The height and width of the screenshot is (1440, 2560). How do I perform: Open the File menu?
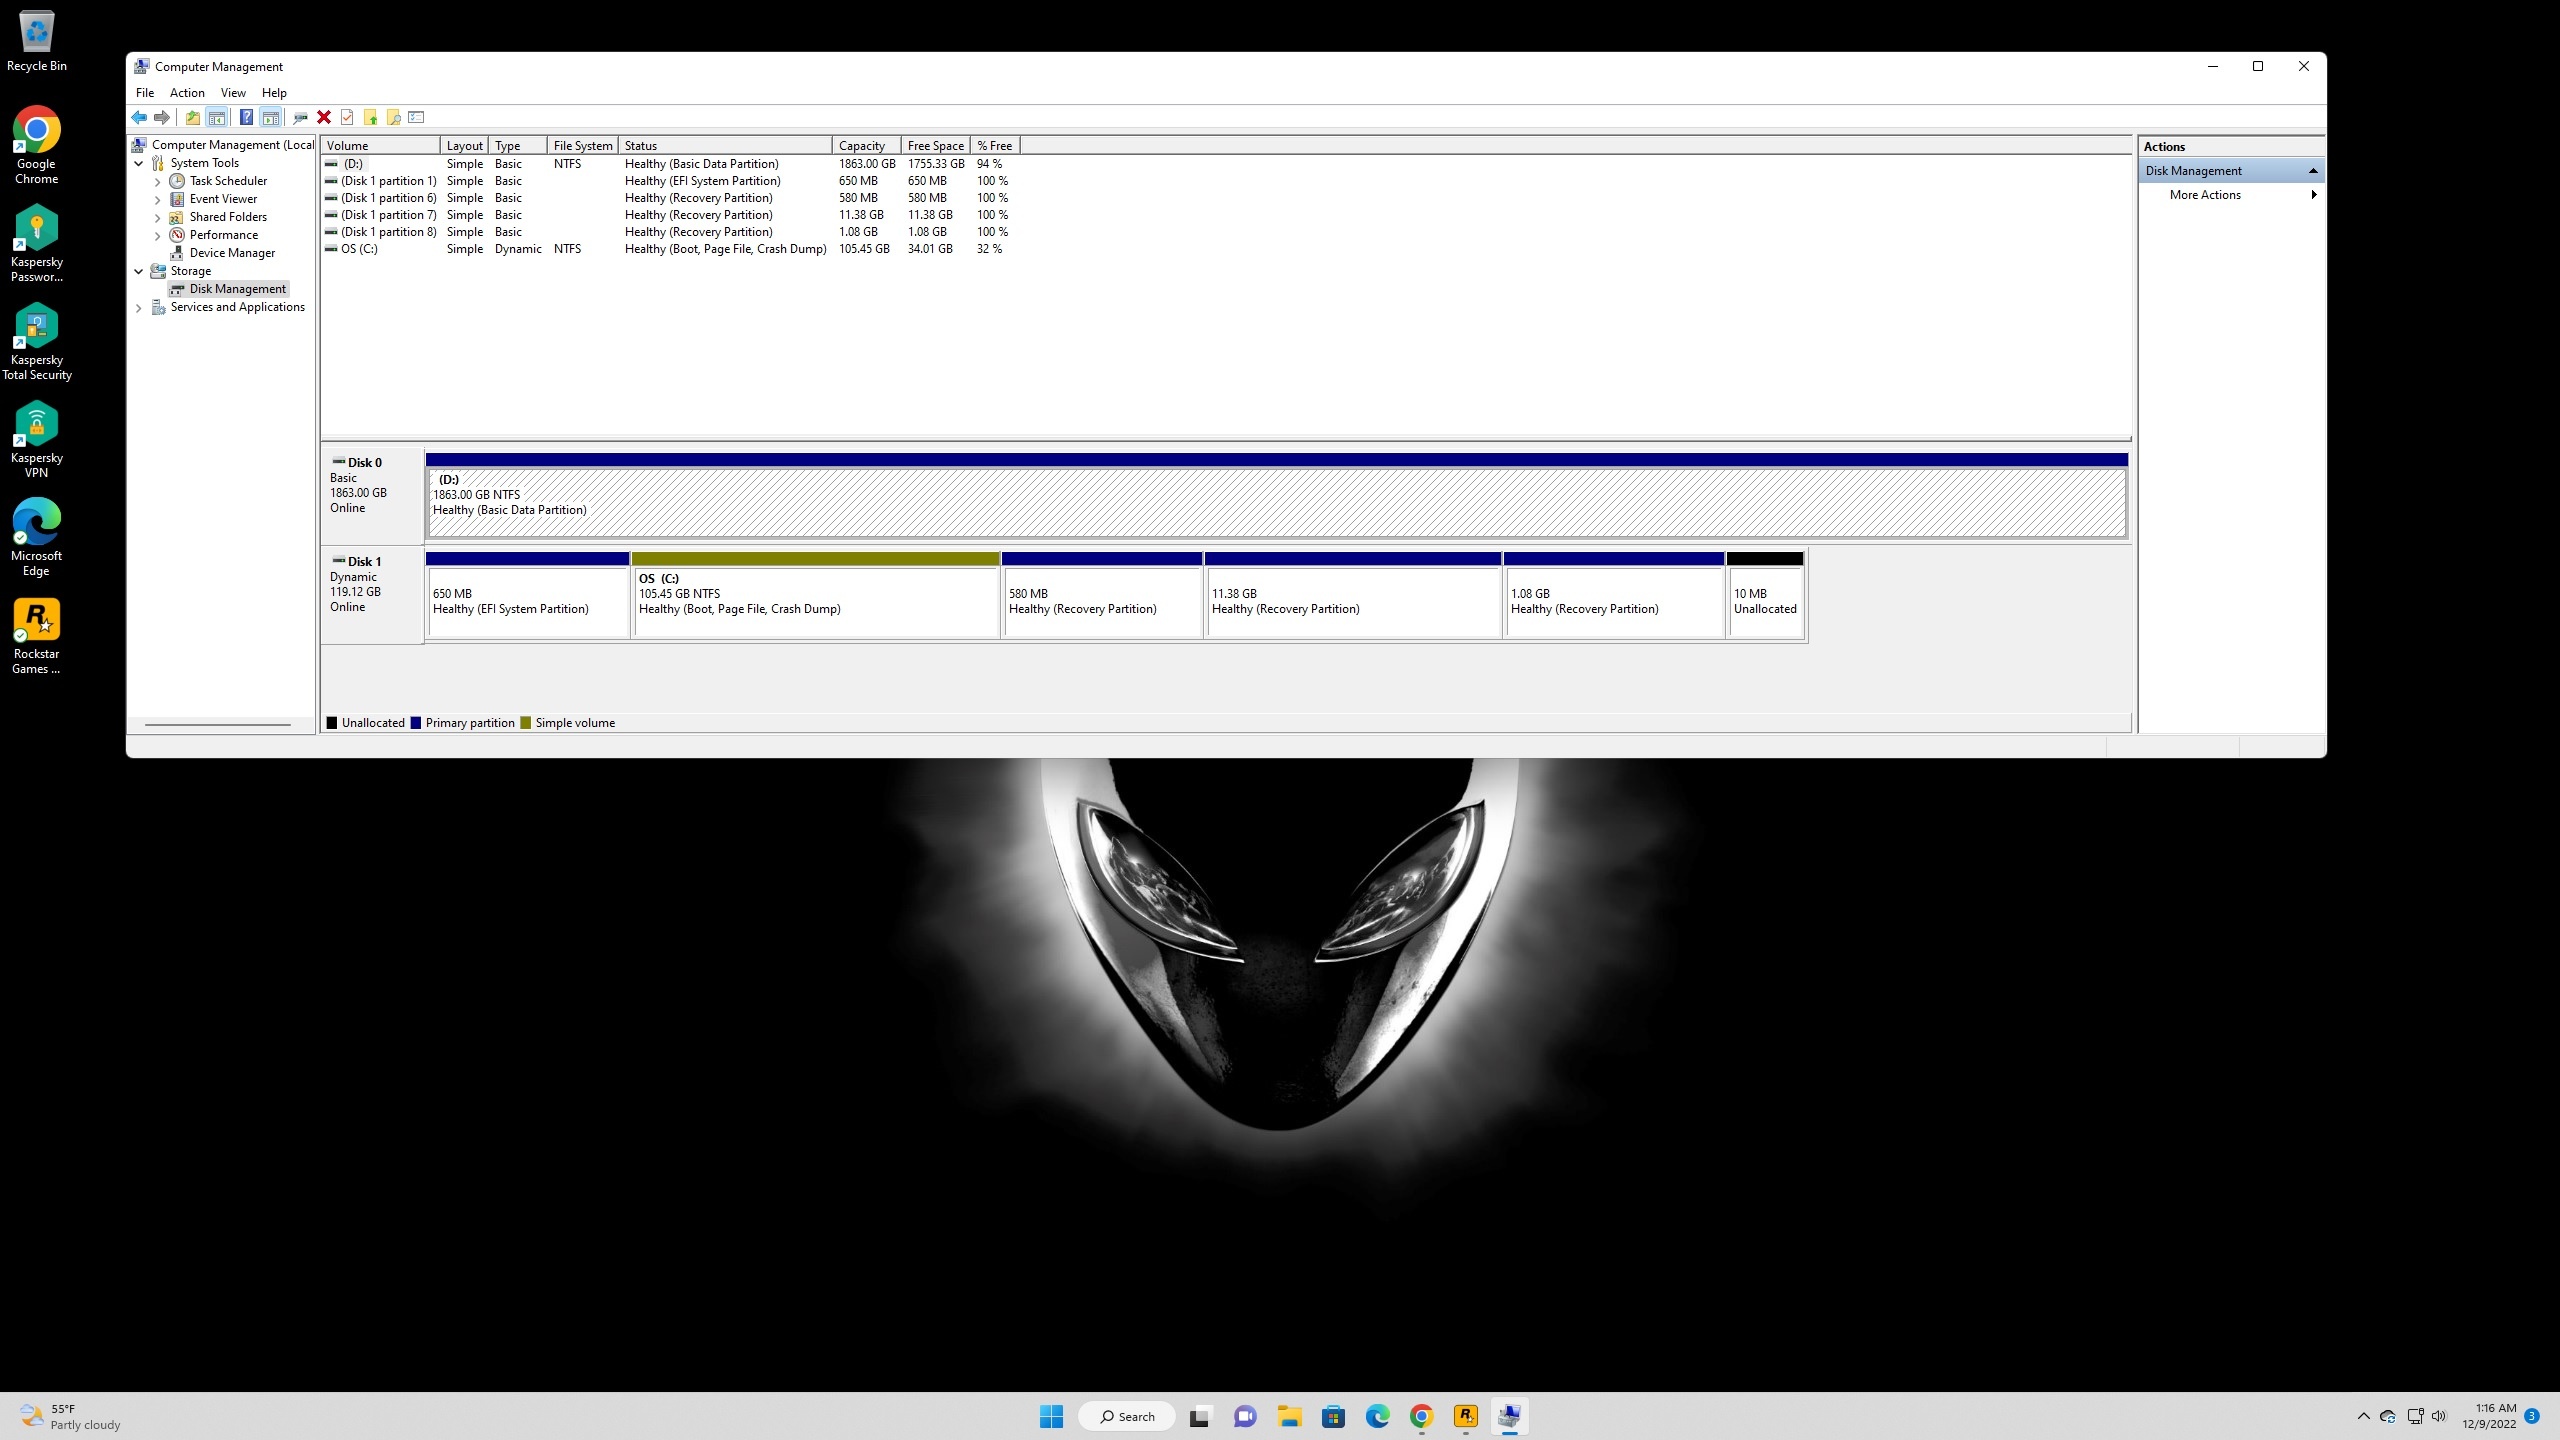(x=145, y=93)
